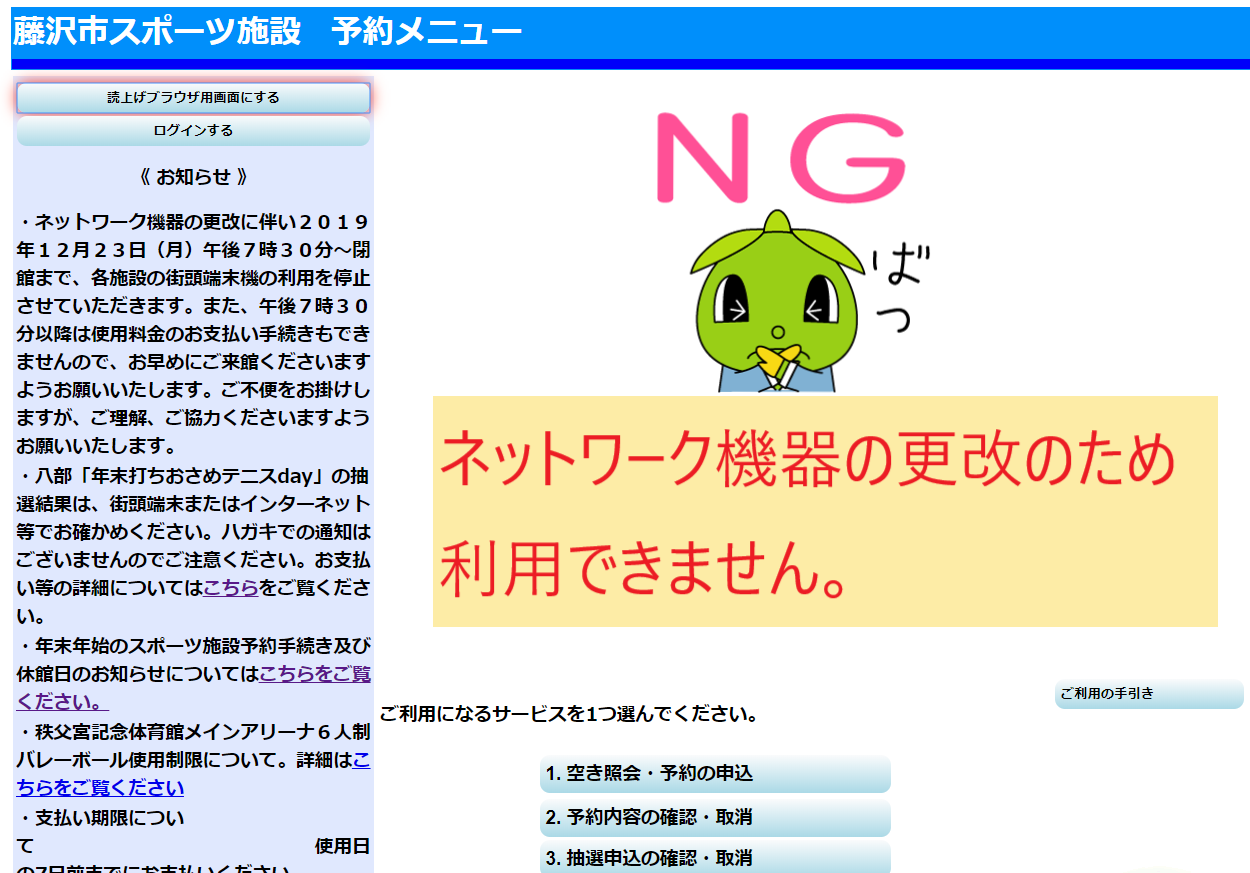Open the こちら link about tennis payment details
1250x873 pixels.
[231, 588]
